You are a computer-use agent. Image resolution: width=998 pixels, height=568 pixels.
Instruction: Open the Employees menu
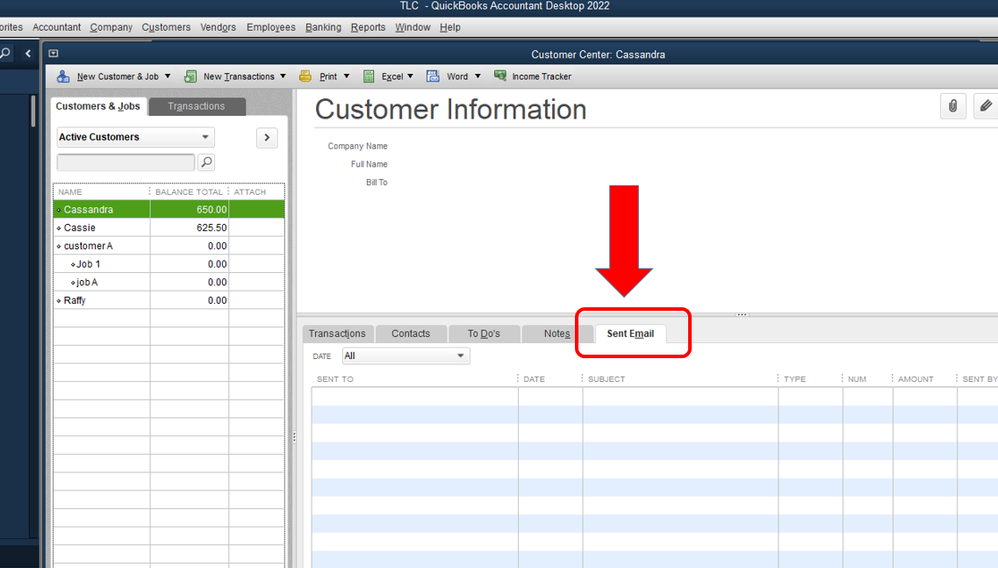(271, 27)
